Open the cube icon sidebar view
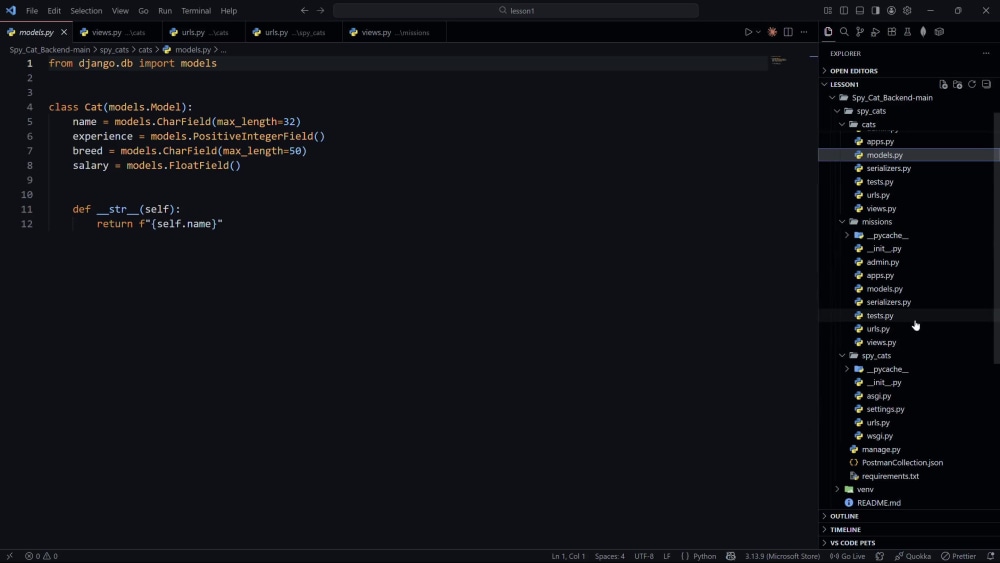This screenshot has height=563, width=1000. 939,32
